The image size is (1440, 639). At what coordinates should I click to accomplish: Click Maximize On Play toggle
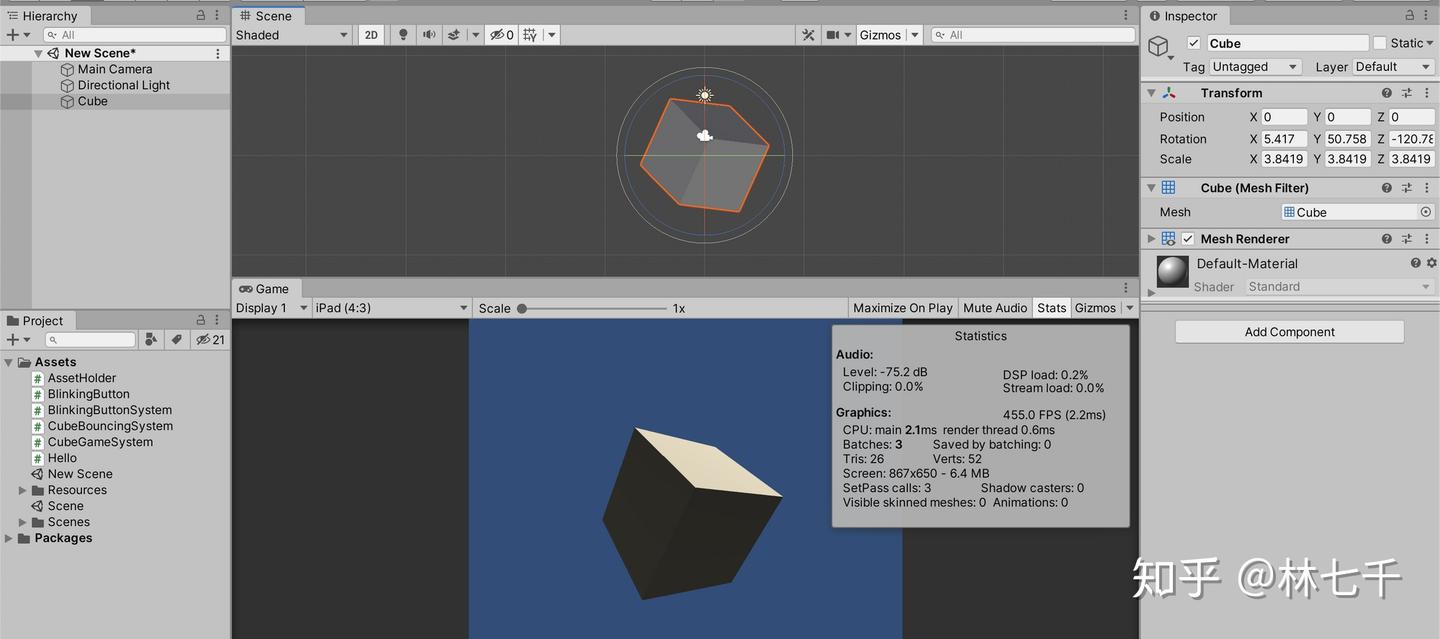click(x=902, y=307)
